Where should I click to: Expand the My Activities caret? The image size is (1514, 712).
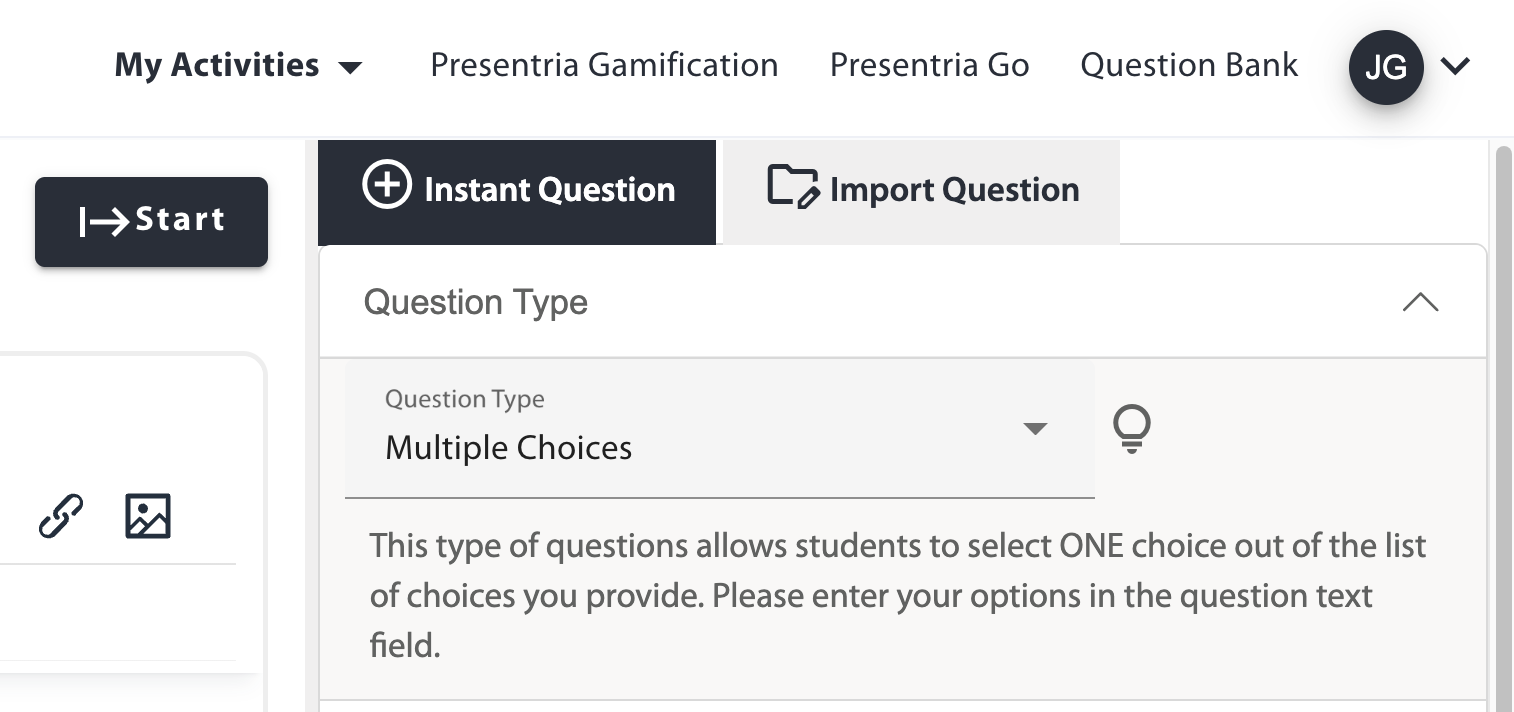[350, 68]
